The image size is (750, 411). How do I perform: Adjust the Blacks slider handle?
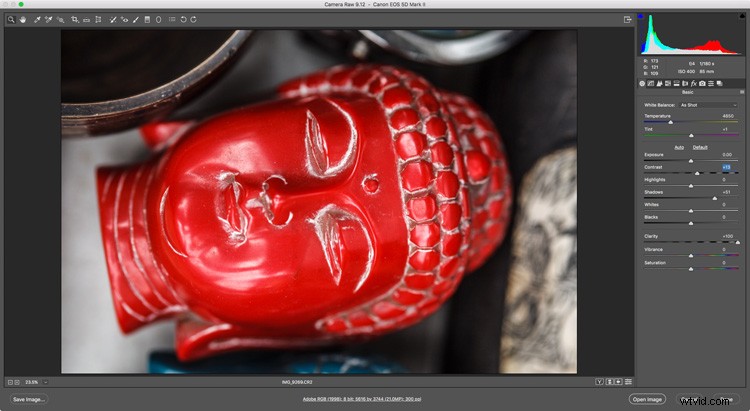(x=691, y=223)
